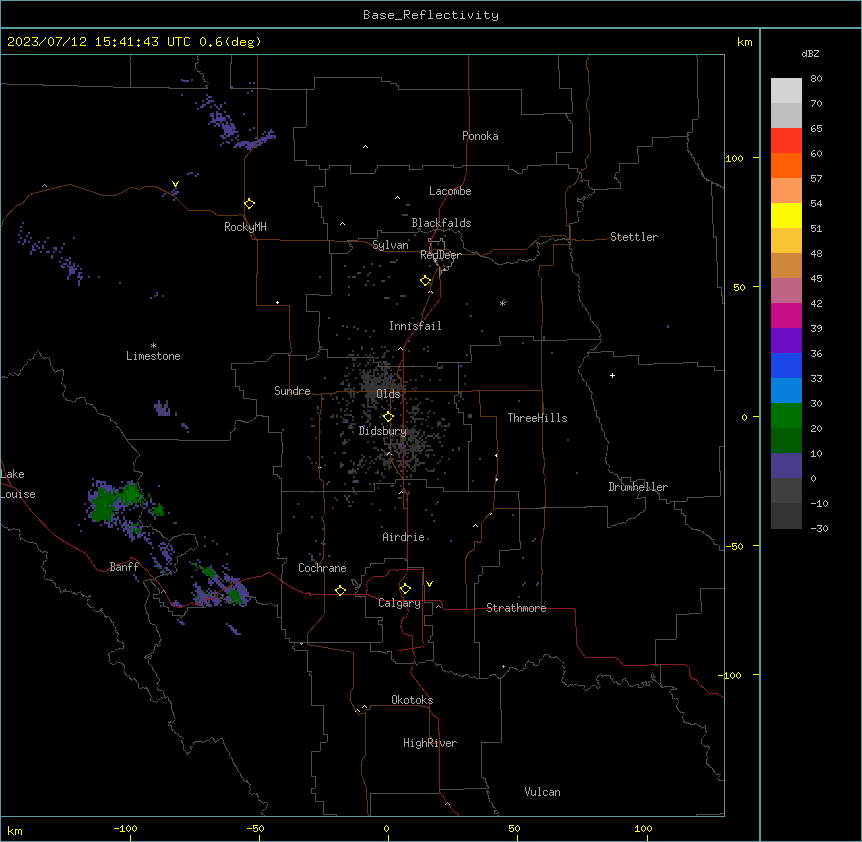Click the Sundre label
Viewport: 862px width, 842px height.
[x=292, y=391]
